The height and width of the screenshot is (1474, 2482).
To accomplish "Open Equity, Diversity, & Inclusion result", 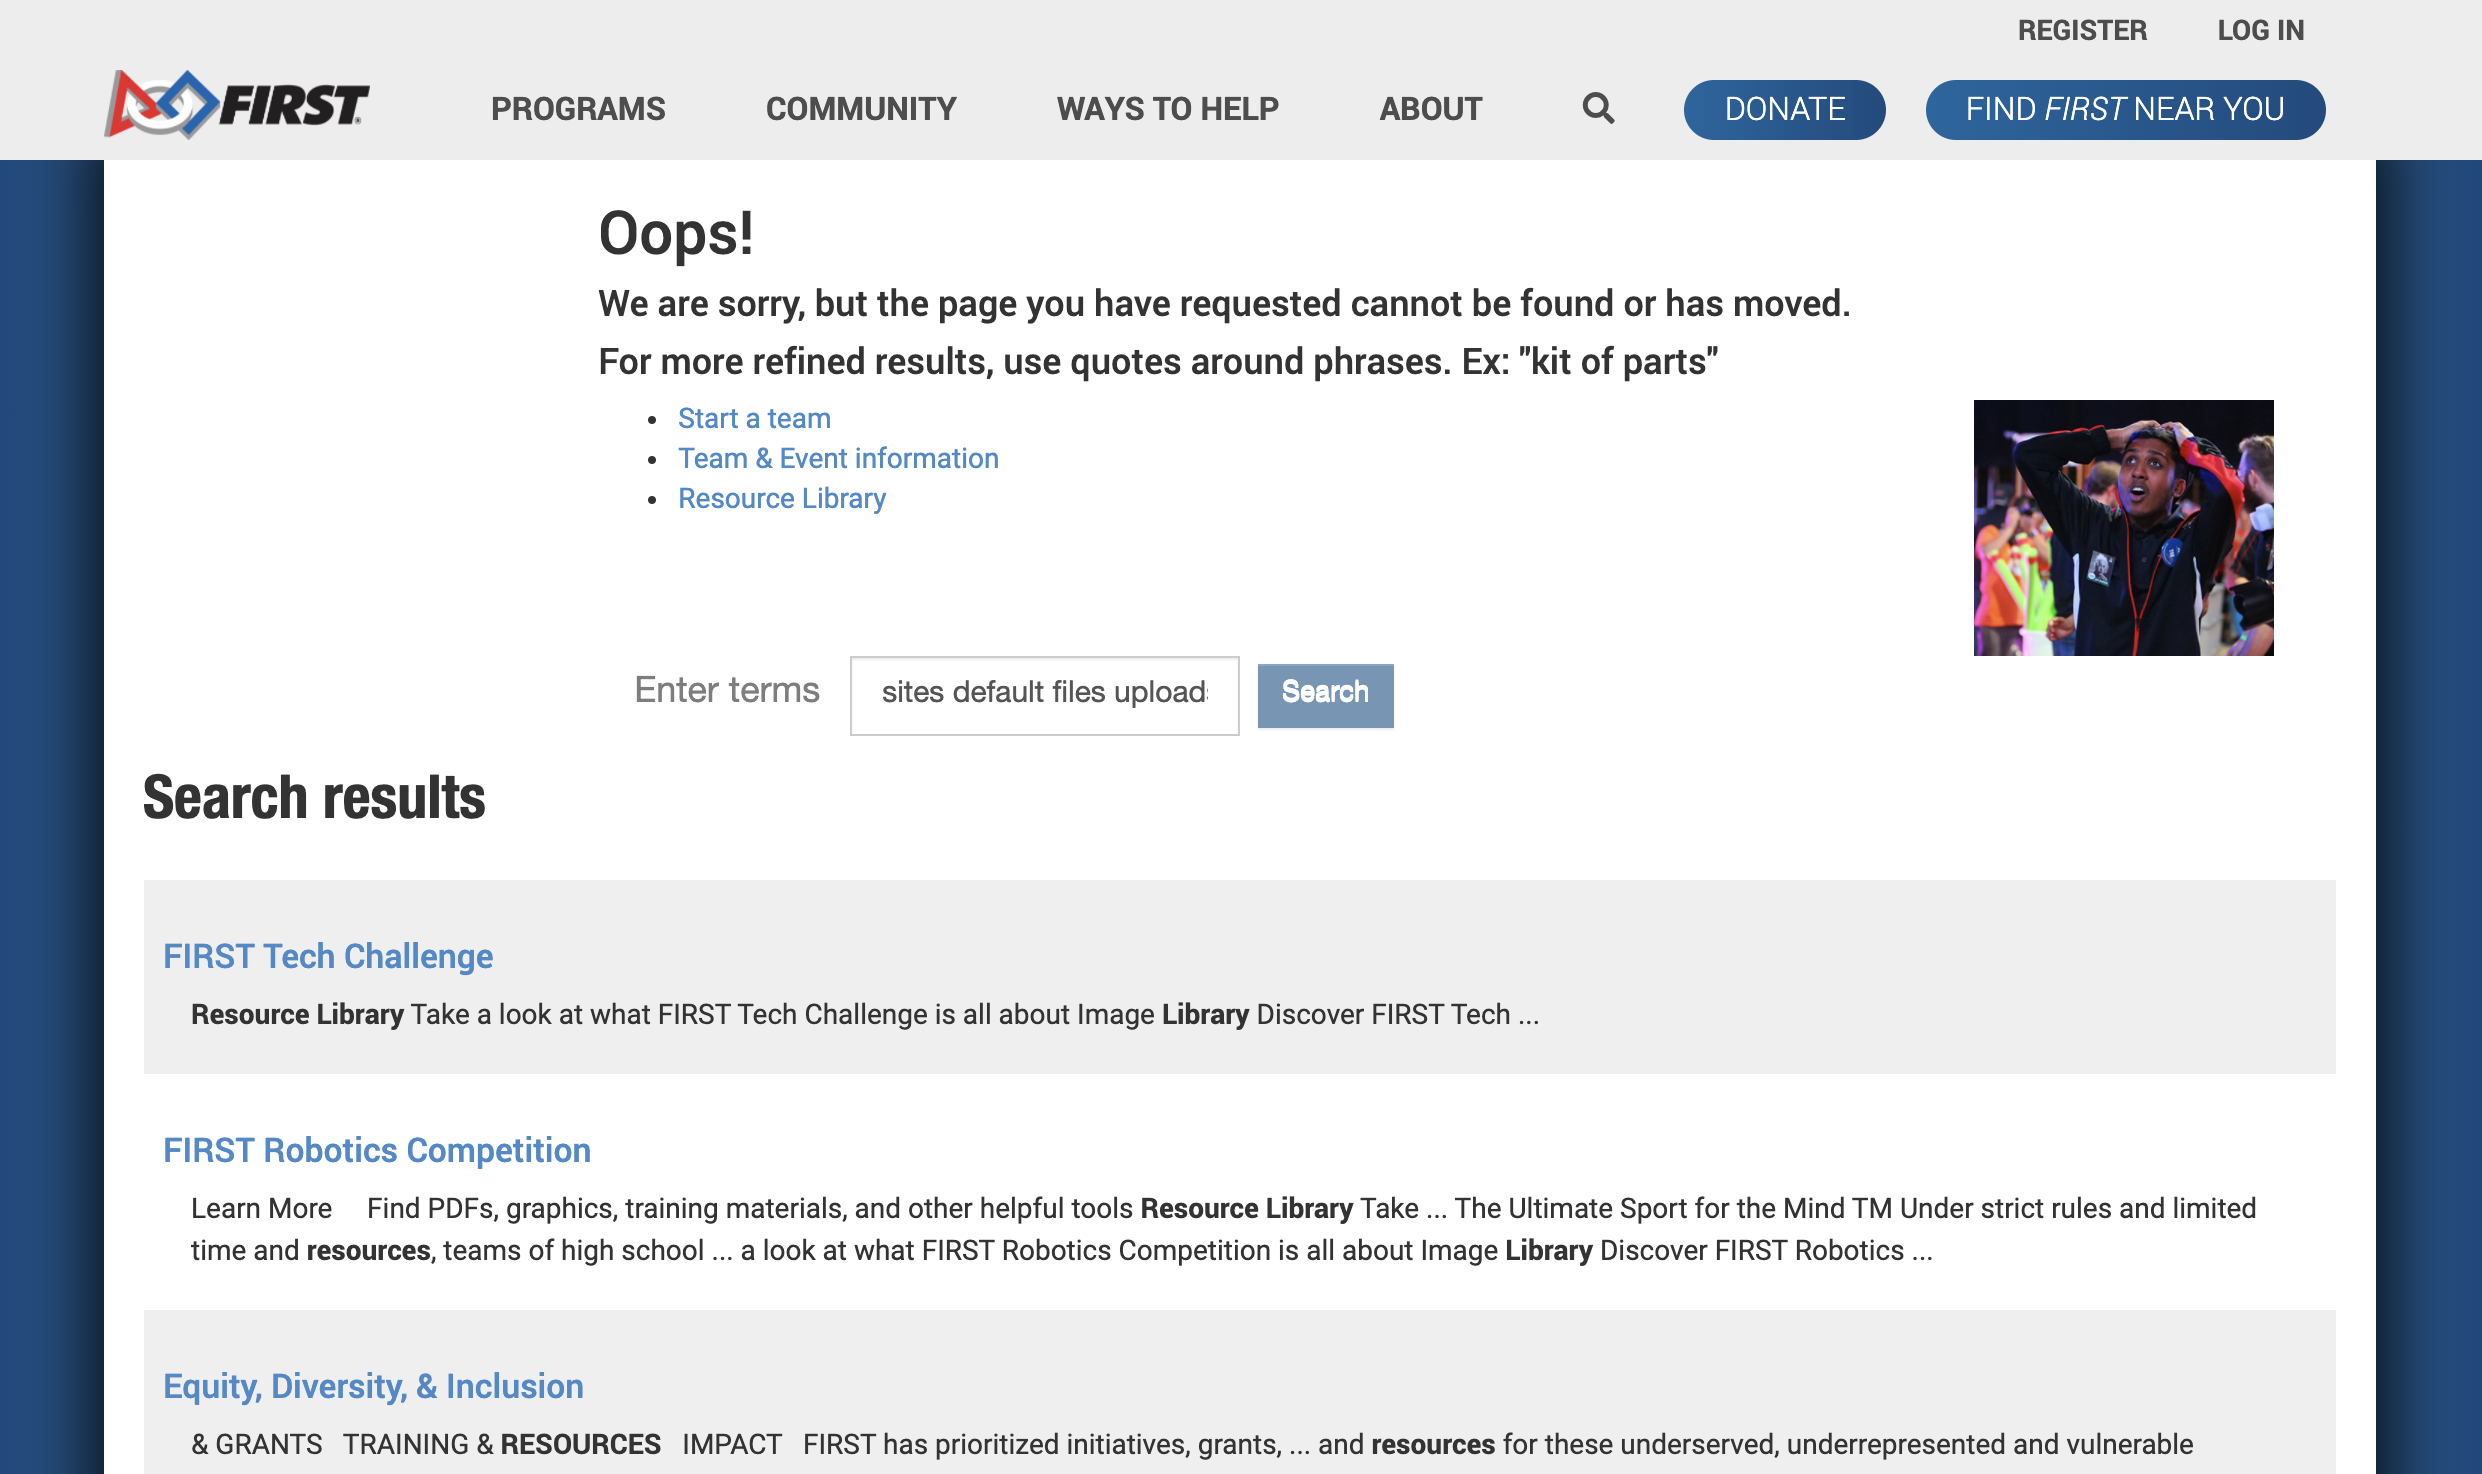I will click(373, 1386).
